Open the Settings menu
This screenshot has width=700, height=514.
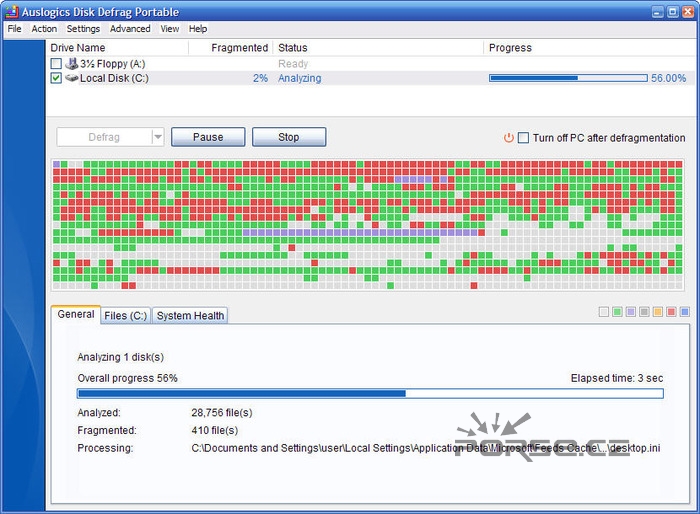pos(83,29)
